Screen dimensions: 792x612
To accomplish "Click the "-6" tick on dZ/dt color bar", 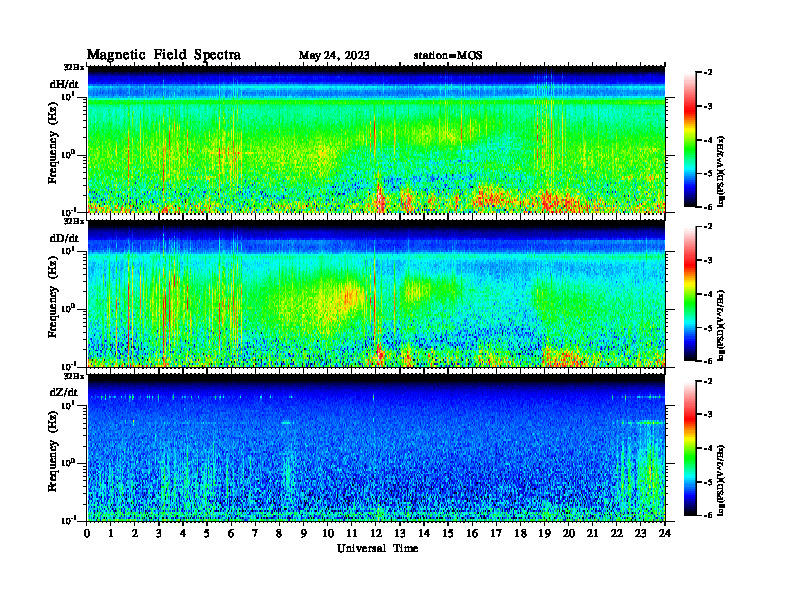I will point(708,515).
